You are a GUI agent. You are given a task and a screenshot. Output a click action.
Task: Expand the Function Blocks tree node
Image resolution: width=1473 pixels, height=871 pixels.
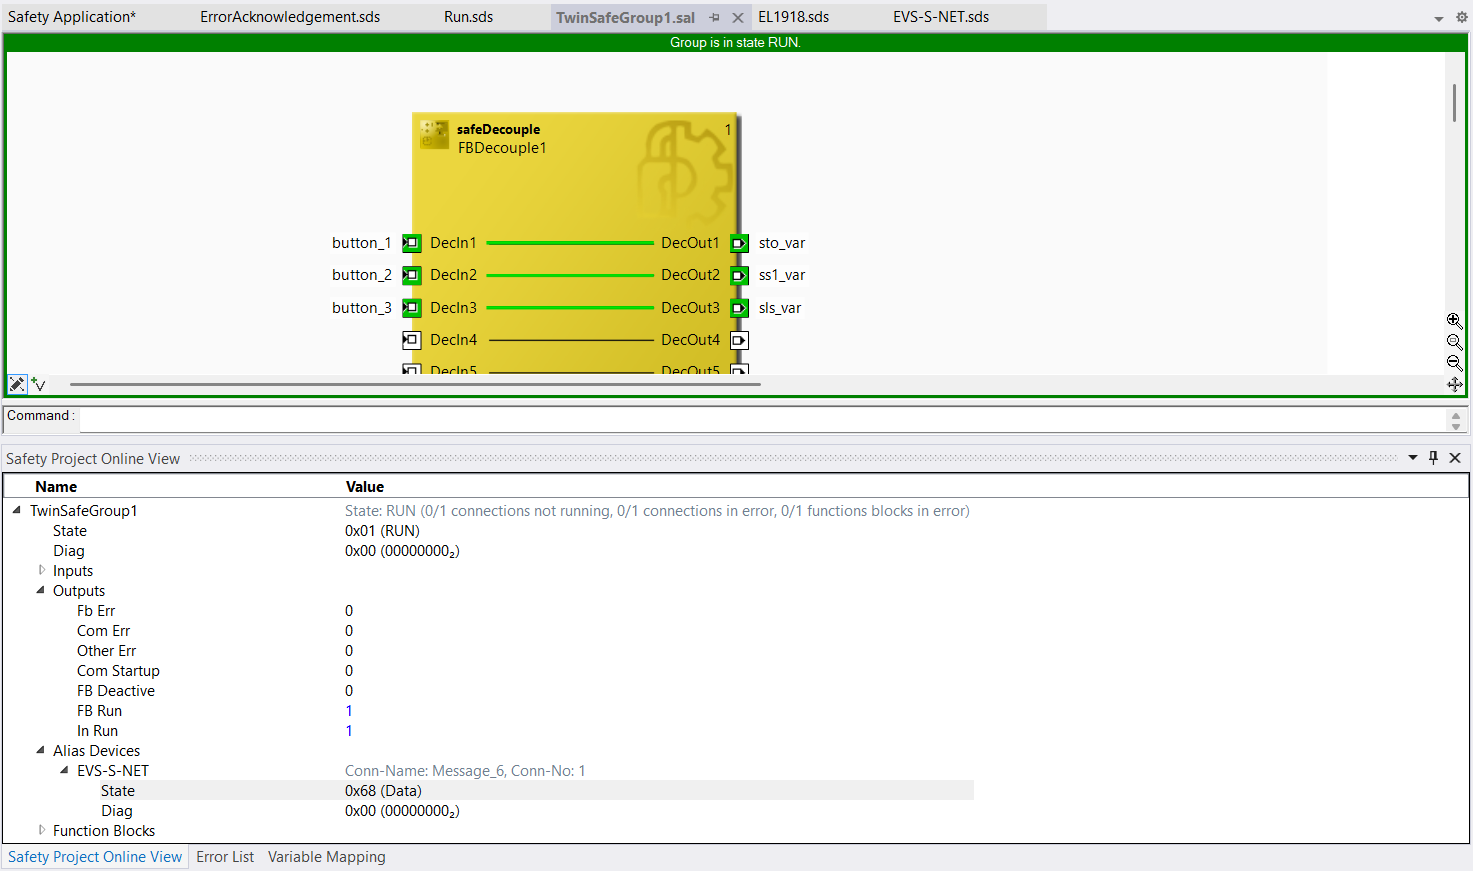41,830
